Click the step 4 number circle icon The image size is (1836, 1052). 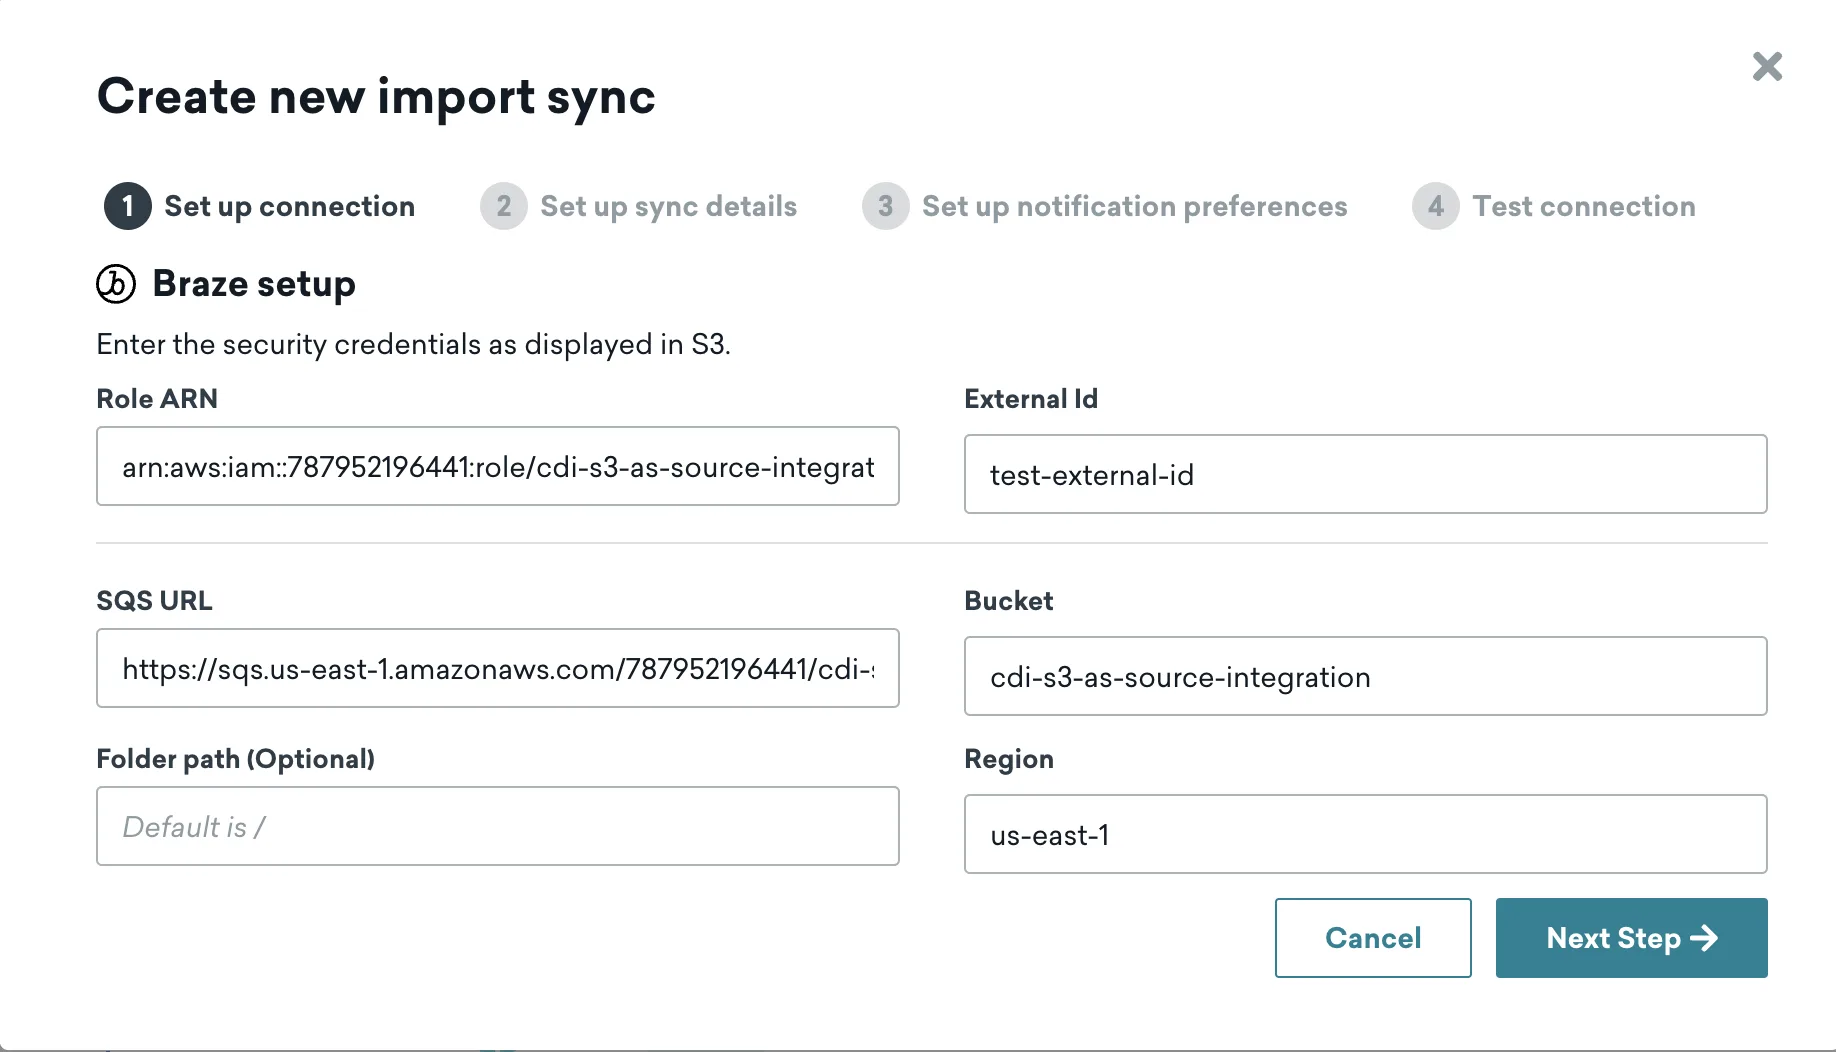(x=1435, y=206)
